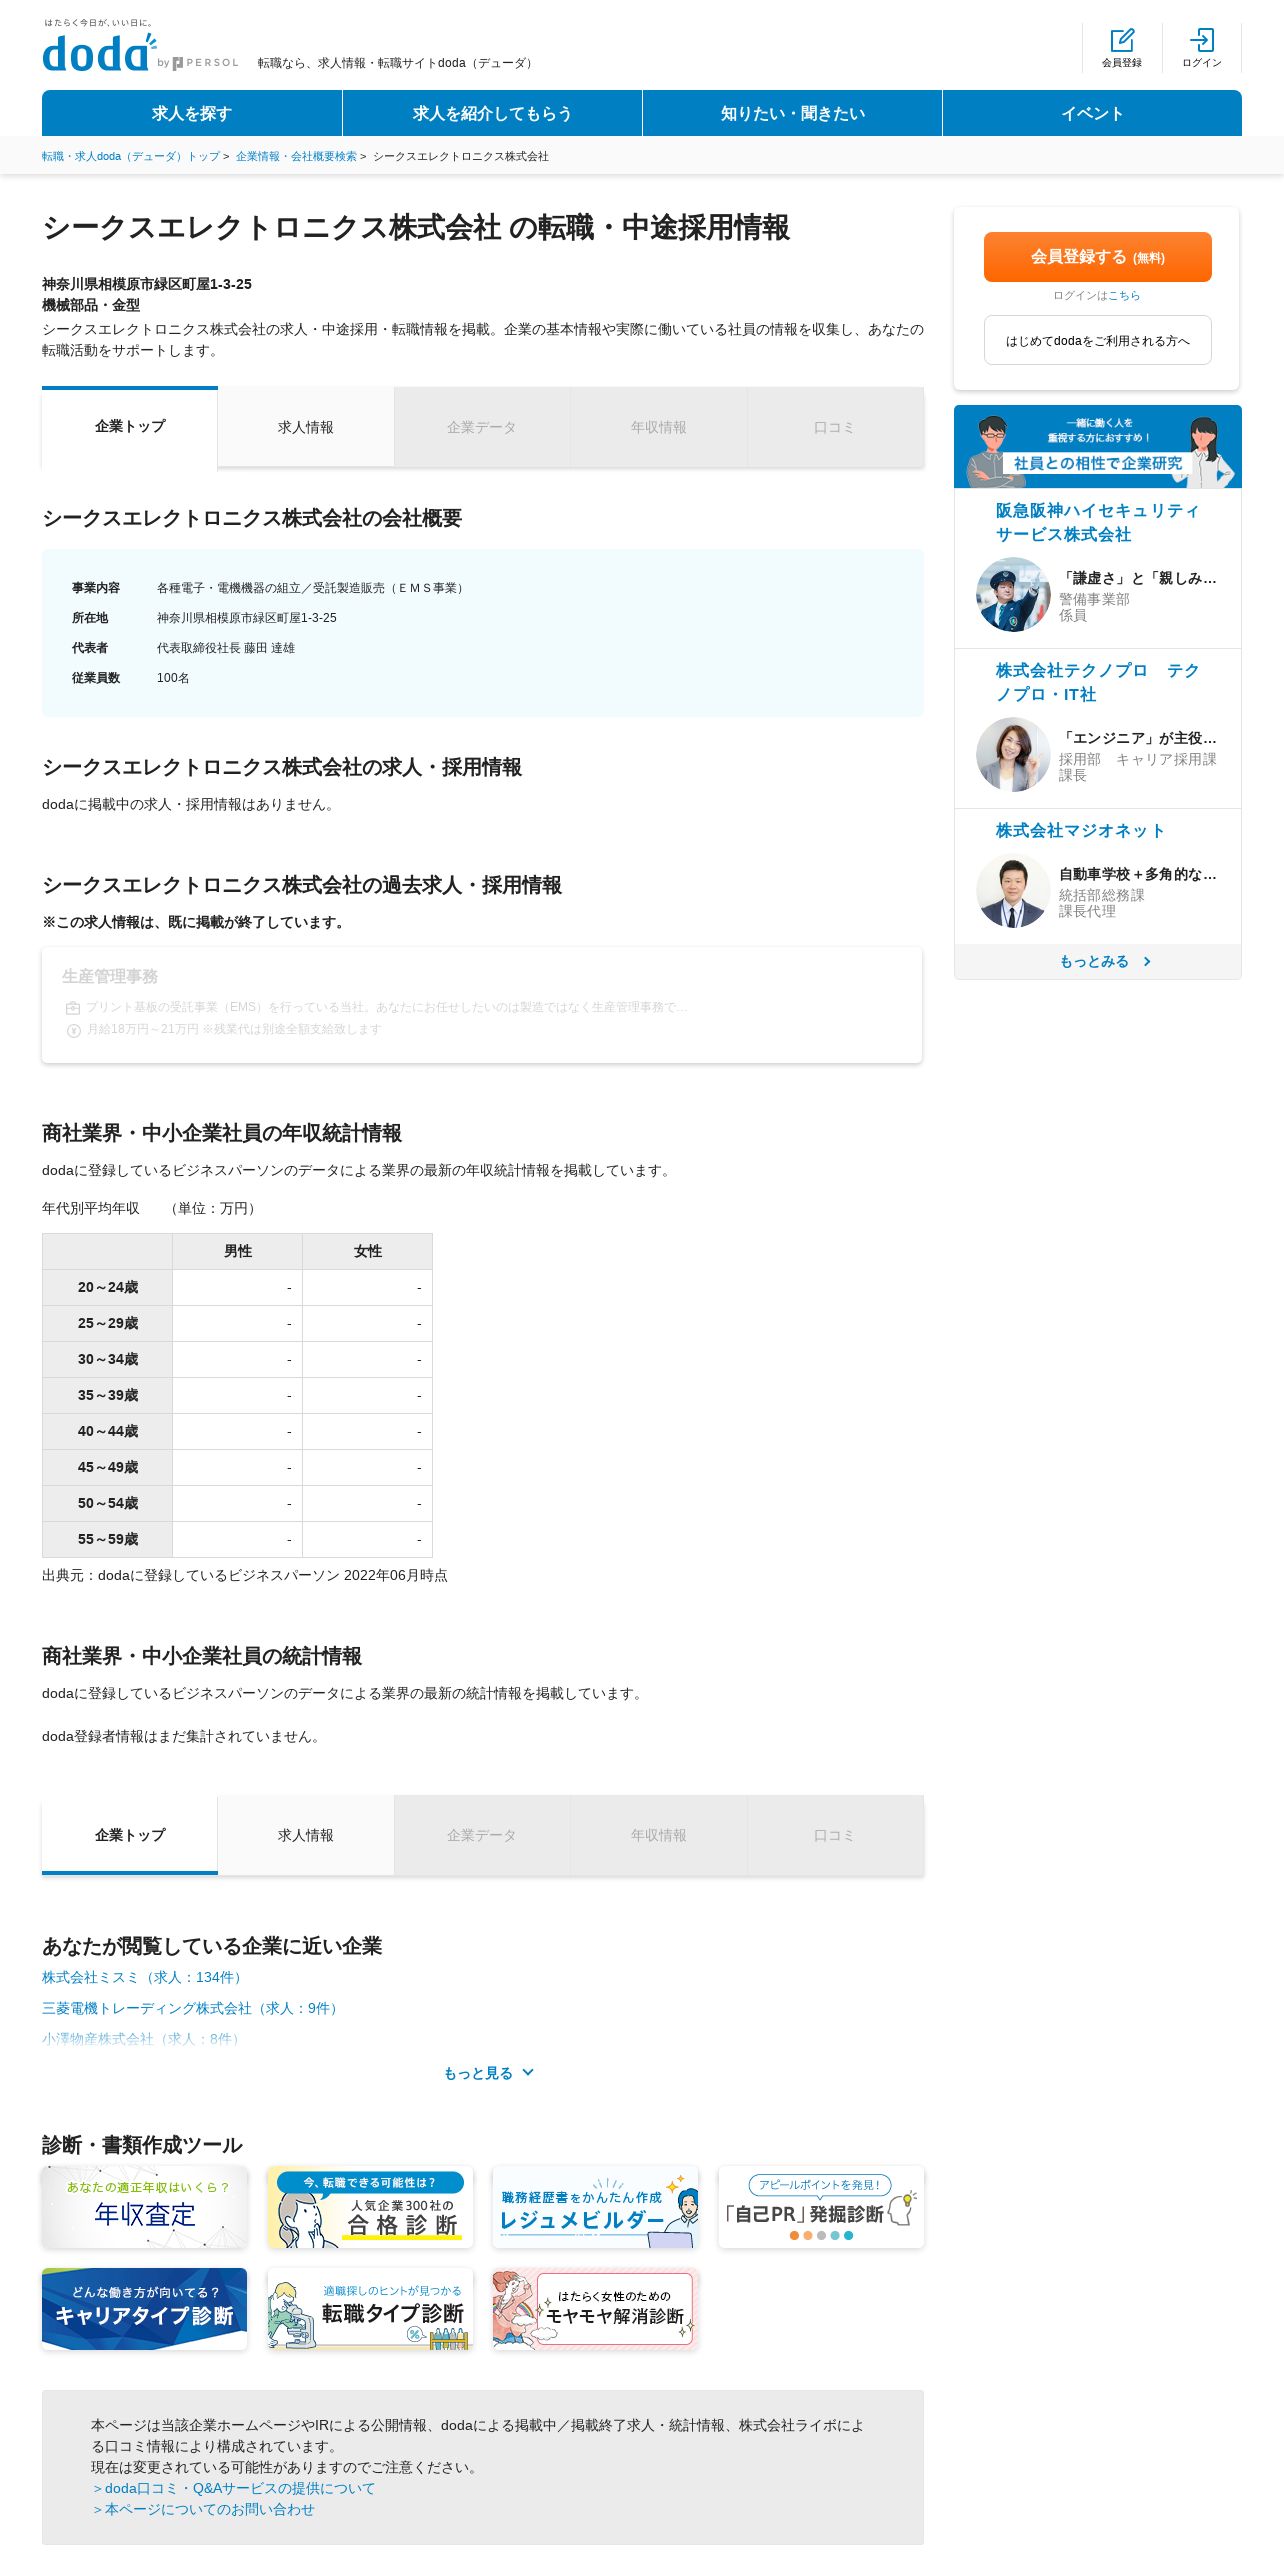
Task: Click 従業員数 100名 value
Action: [x=173, y=678]
